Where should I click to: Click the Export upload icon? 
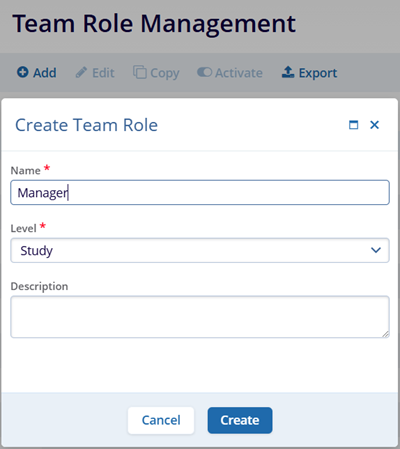[288, 72]
